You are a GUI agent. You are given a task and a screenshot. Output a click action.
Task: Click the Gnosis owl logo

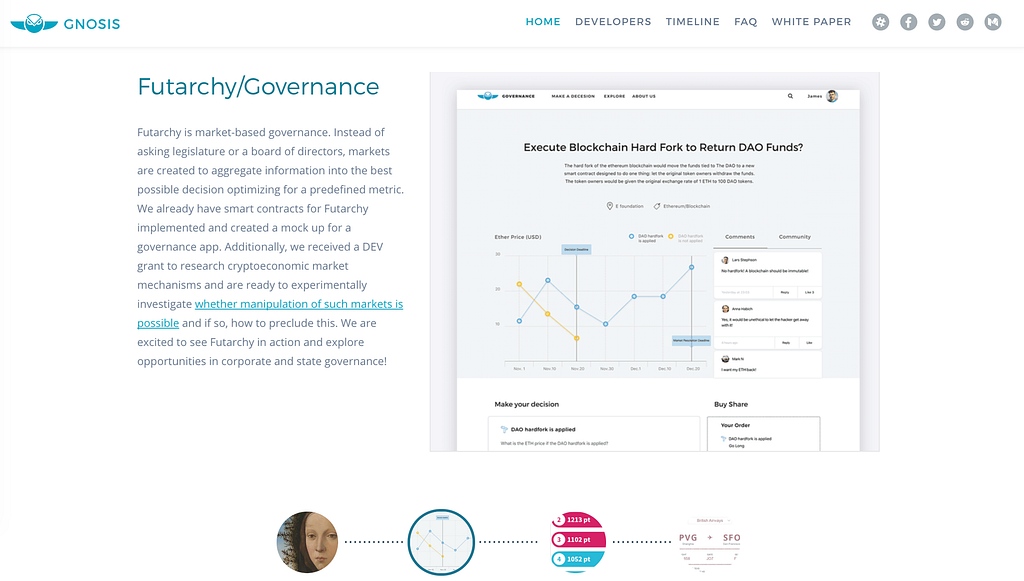click(x=34, y=24)
